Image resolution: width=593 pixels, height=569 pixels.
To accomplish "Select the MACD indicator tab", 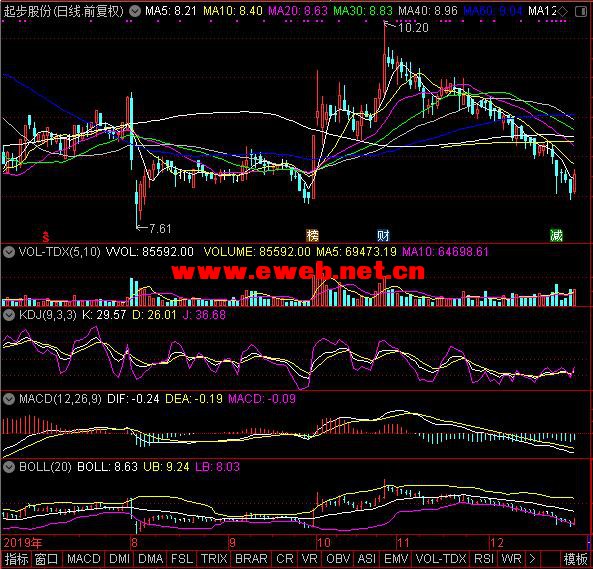I will (84, 559).
